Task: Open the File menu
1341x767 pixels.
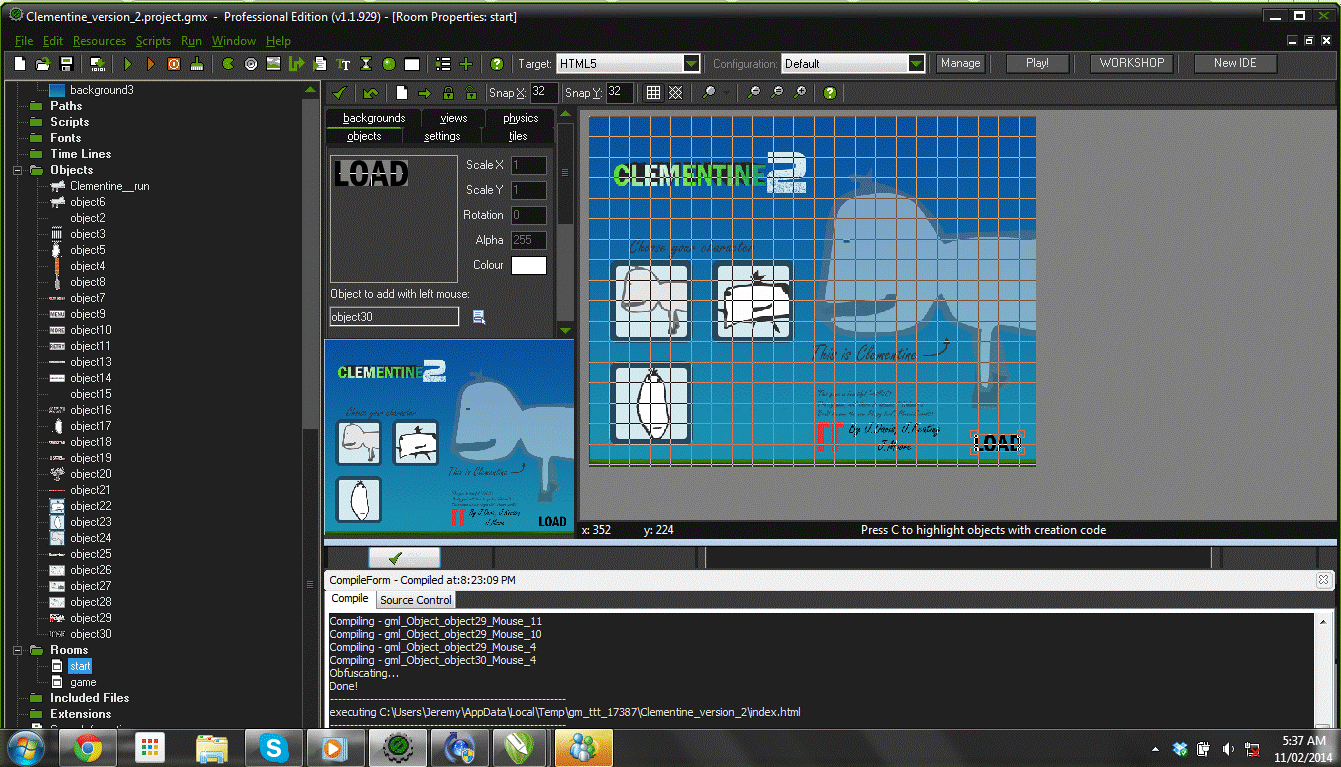Action: coord(24,41)
